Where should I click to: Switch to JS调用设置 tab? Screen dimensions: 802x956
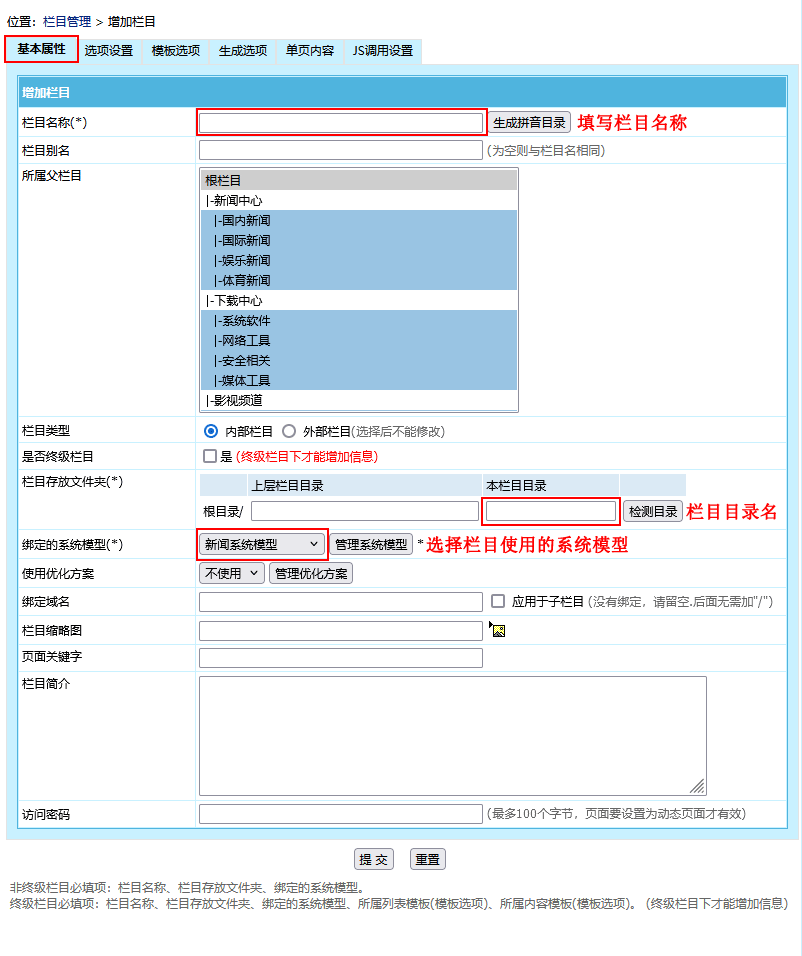(382, 51)
